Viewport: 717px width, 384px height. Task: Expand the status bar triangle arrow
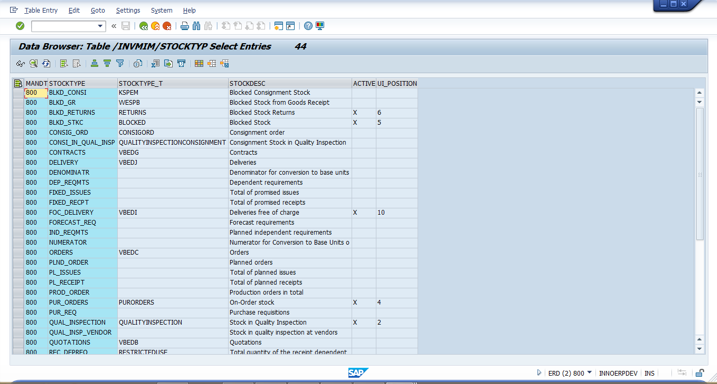click(x=539, y=373)
